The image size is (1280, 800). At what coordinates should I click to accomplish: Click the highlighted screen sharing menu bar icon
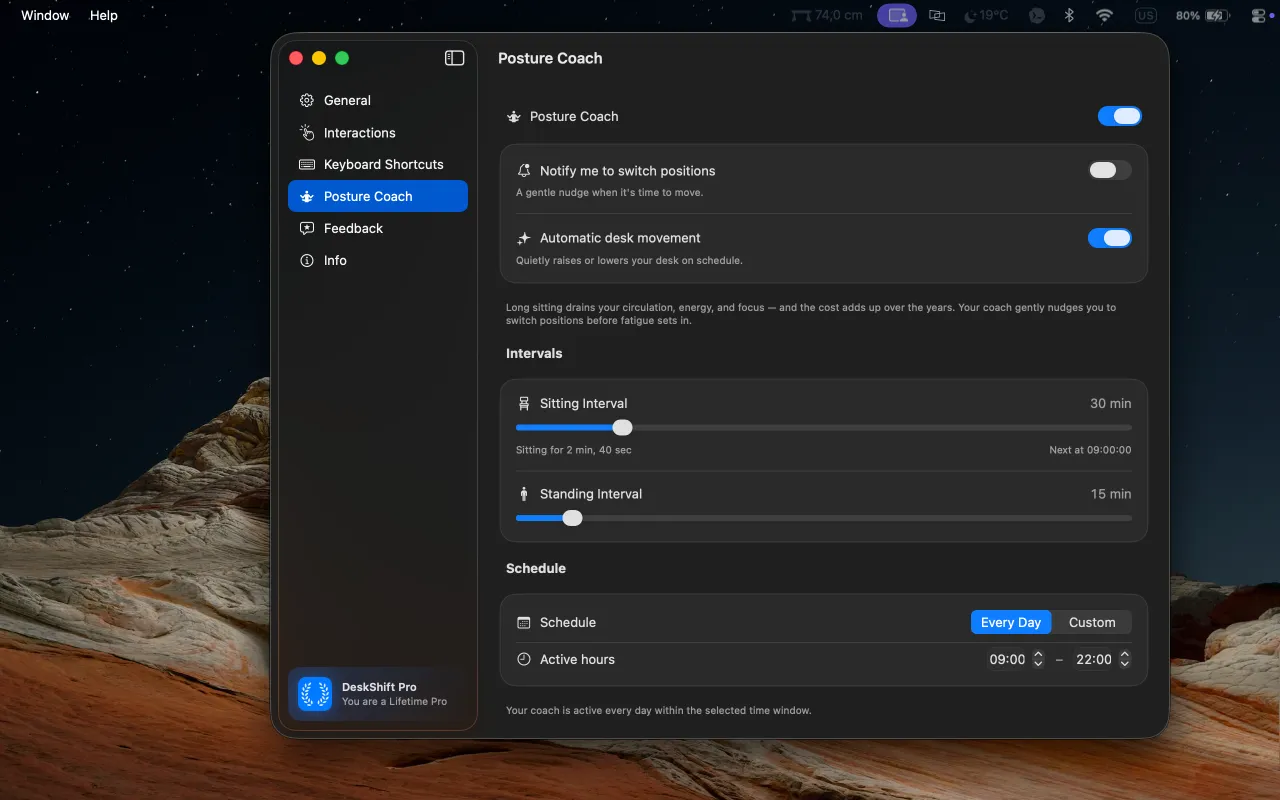[x=897, y=15]
